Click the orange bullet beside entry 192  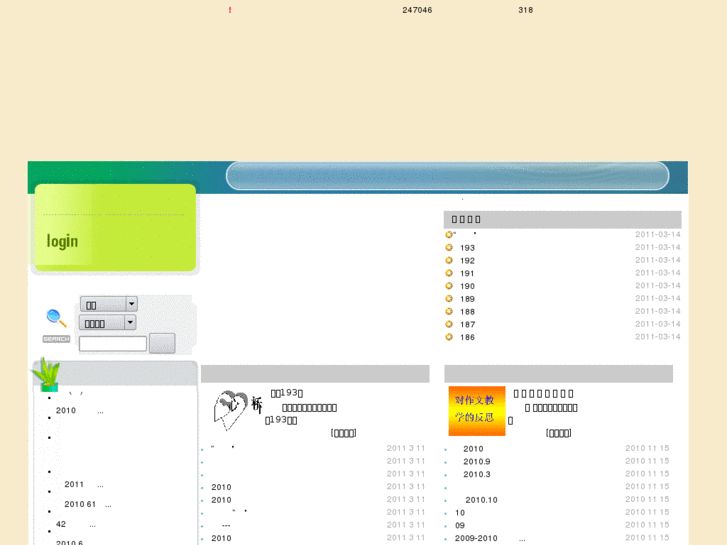[x=449, y=260]
